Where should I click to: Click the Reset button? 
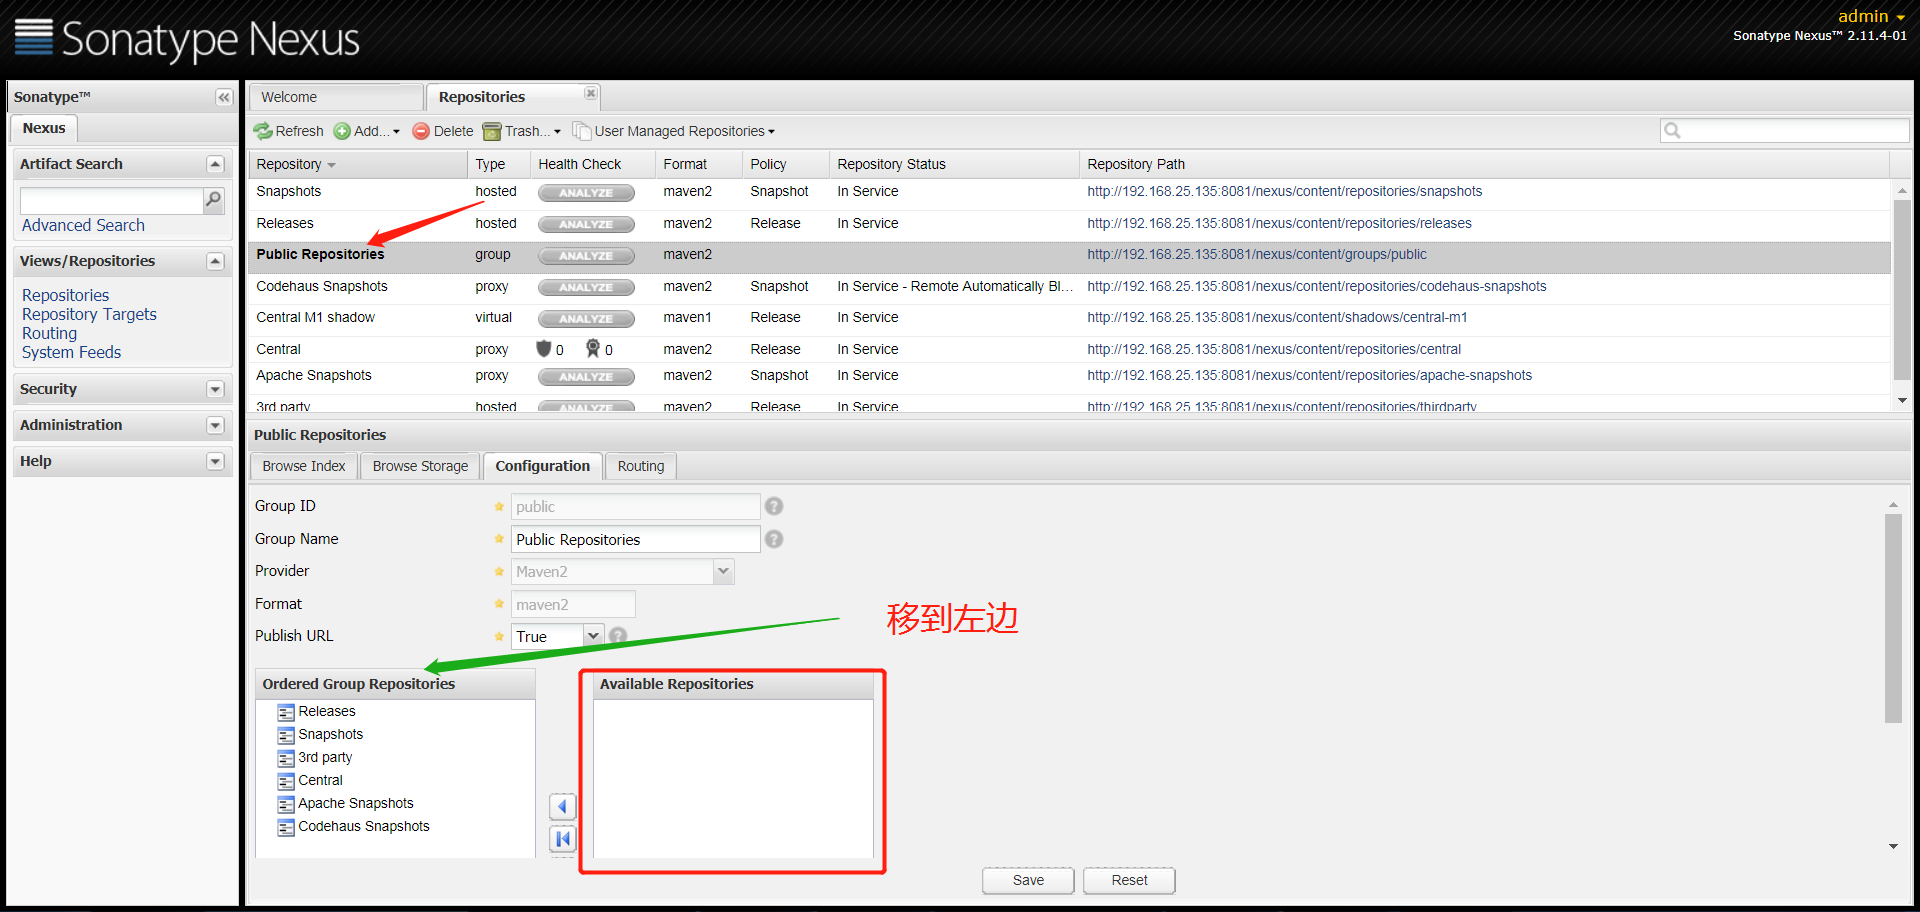1129,880
